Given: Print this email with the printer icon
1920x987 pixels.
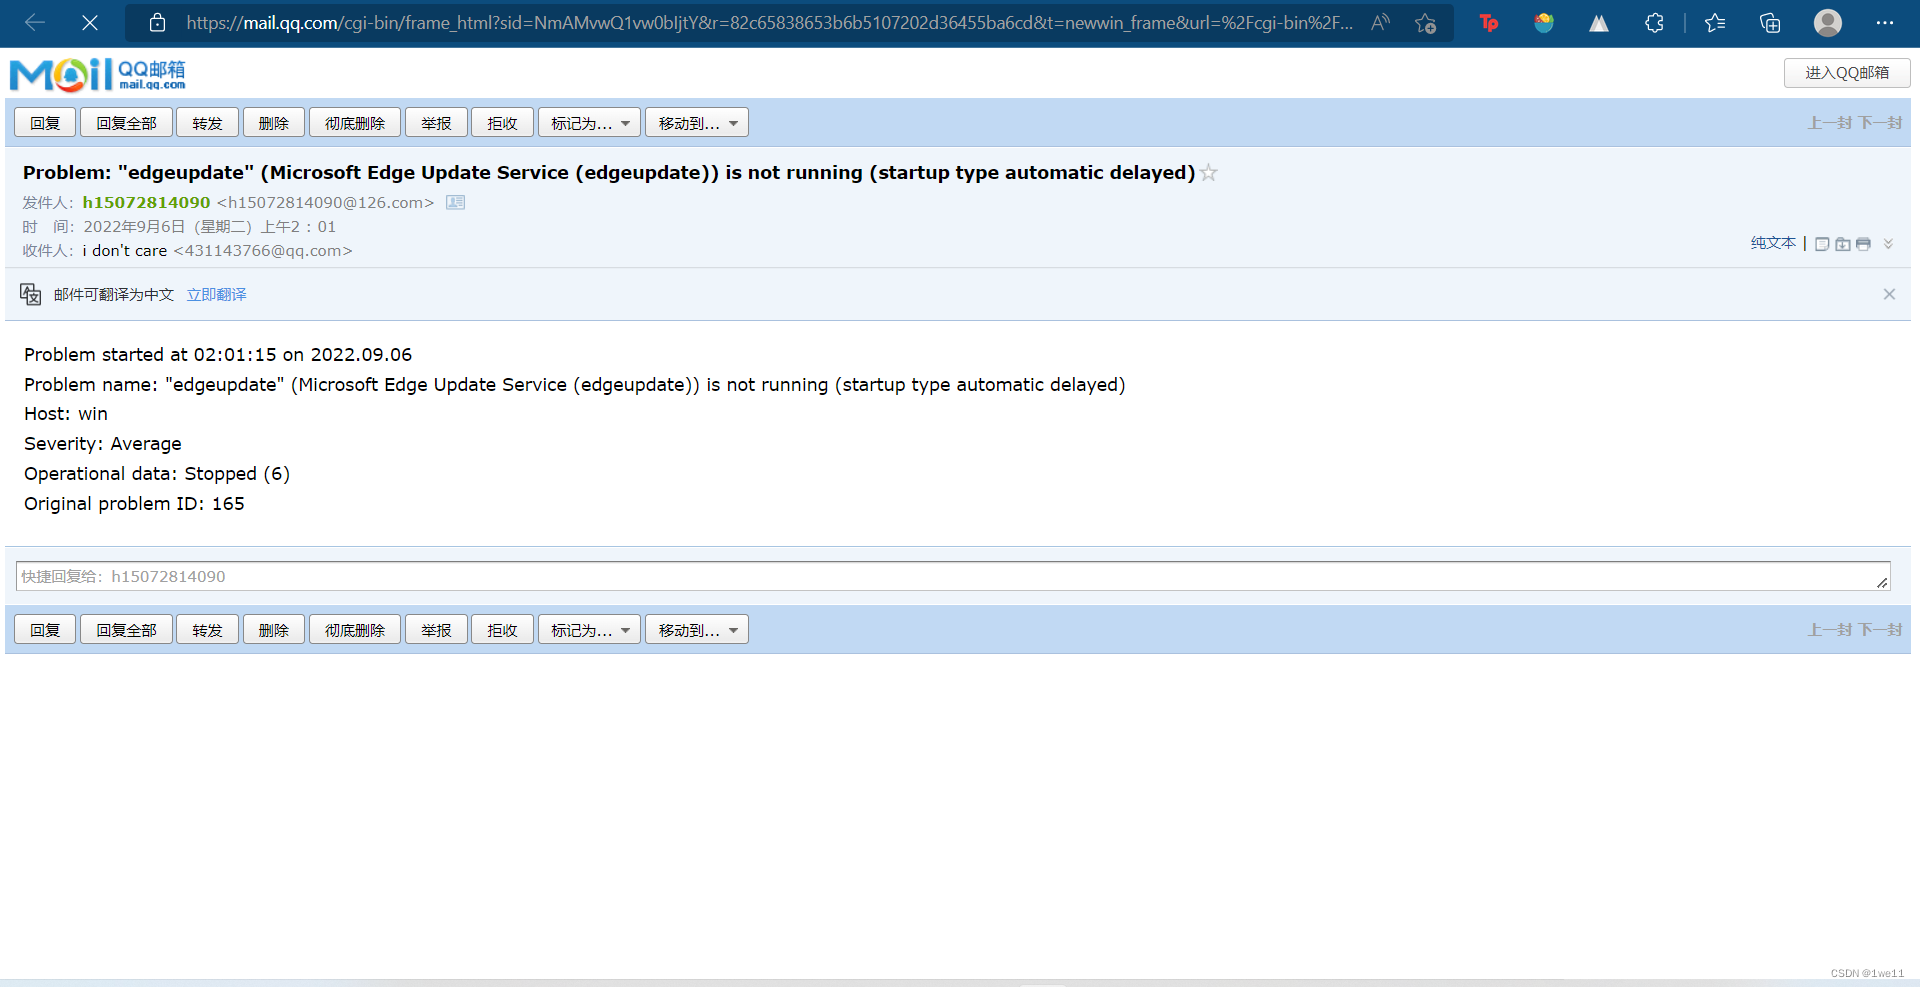Looking at the screenshot, I should [1863, 244].
